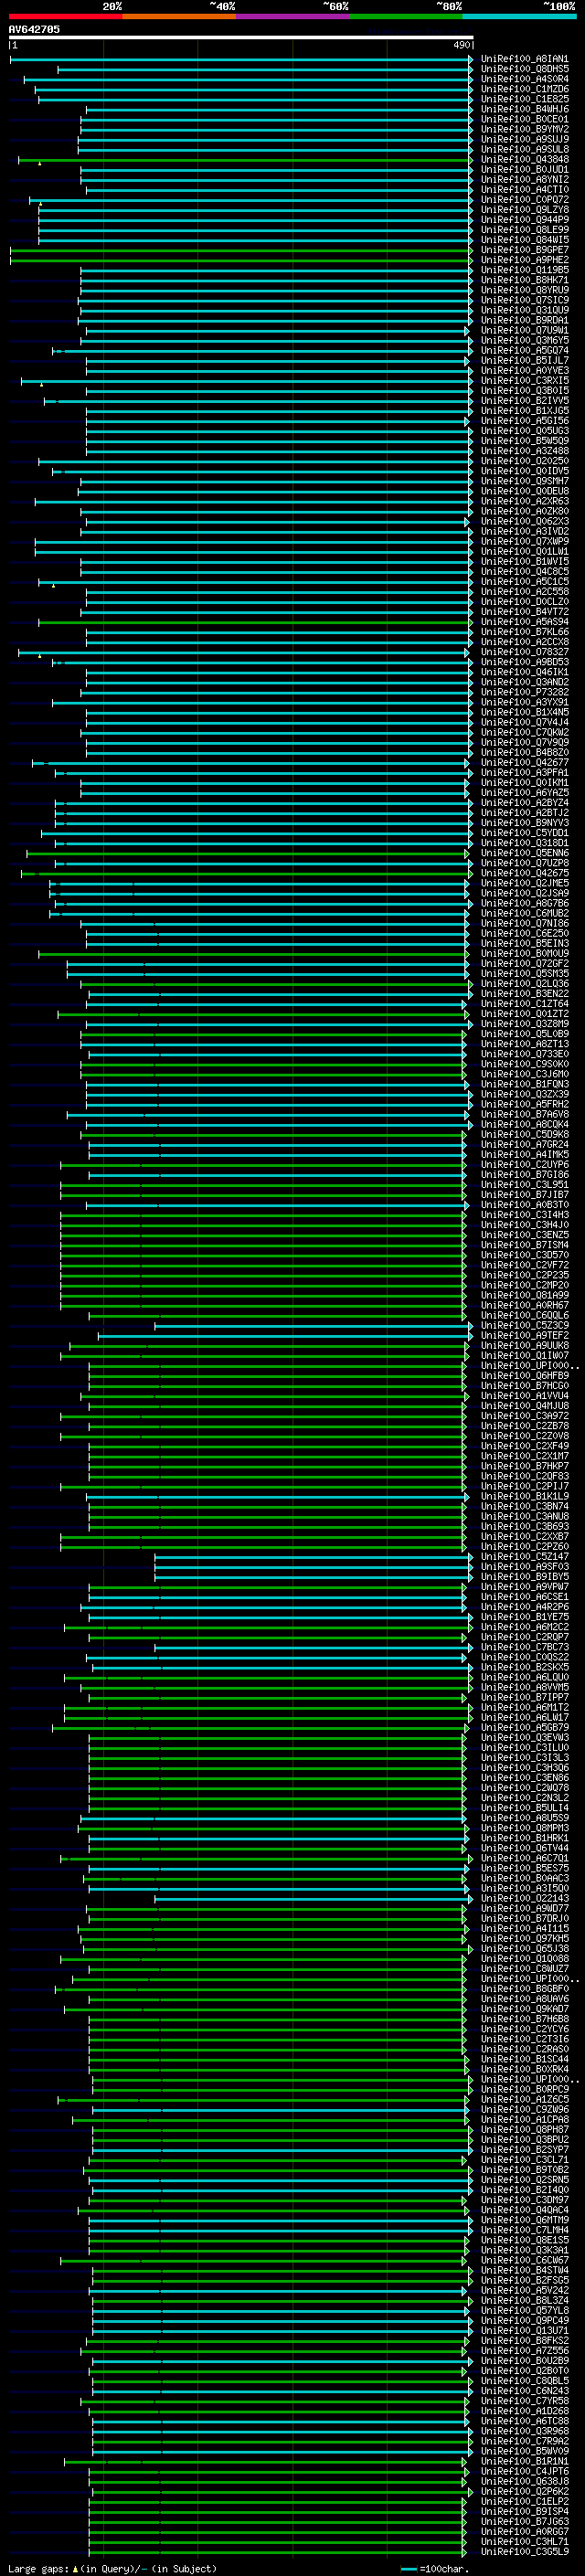Viewport: 585px width, 2576px height.
Task: Select hit label UniRef100_B9GPE7
Action: pos(524,250)
